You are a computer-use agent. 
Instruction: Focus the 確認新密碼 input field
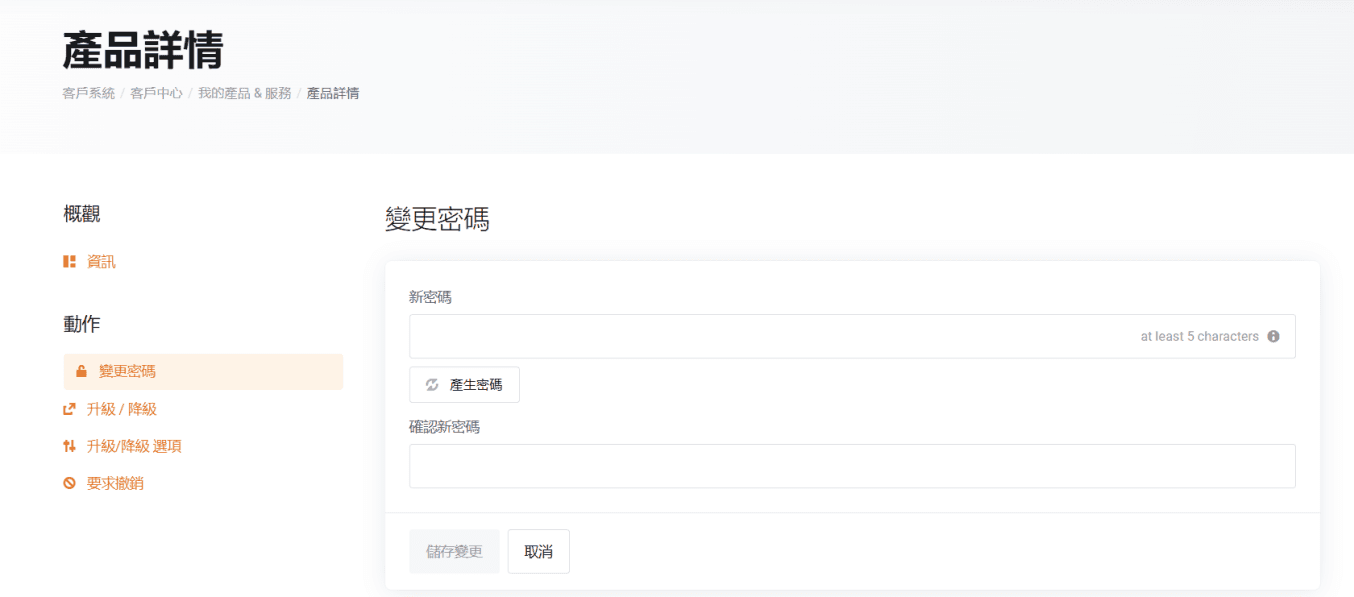click(x=851, y=466)
